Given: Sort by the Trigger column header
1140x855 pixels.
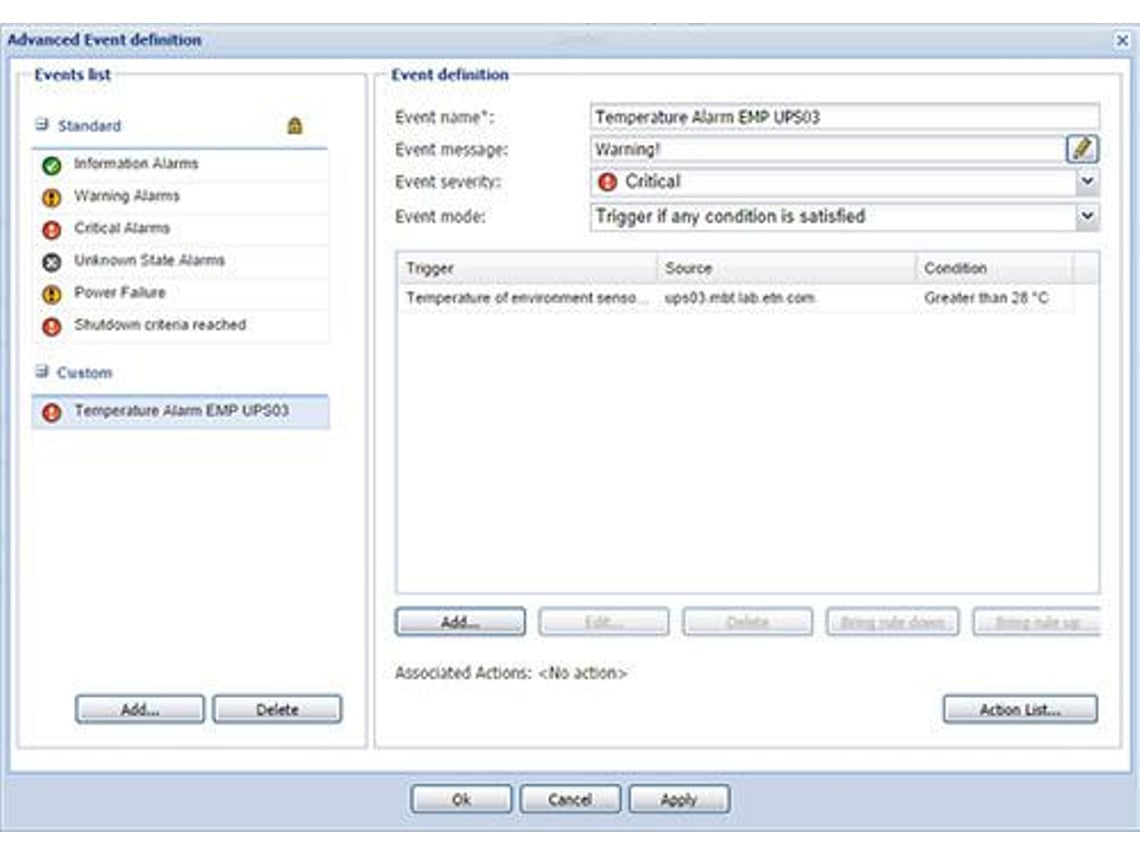Looking at the screenshot, I should [527, 268].
